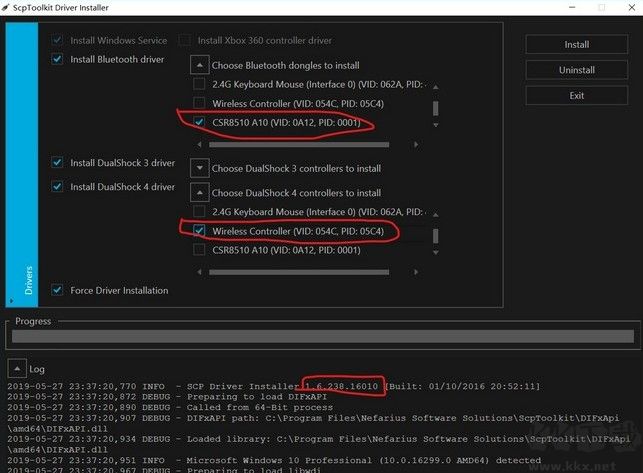
Task: Check CSR8510 A10 in DualShock 4 list
Action: [x=199, y=249]
